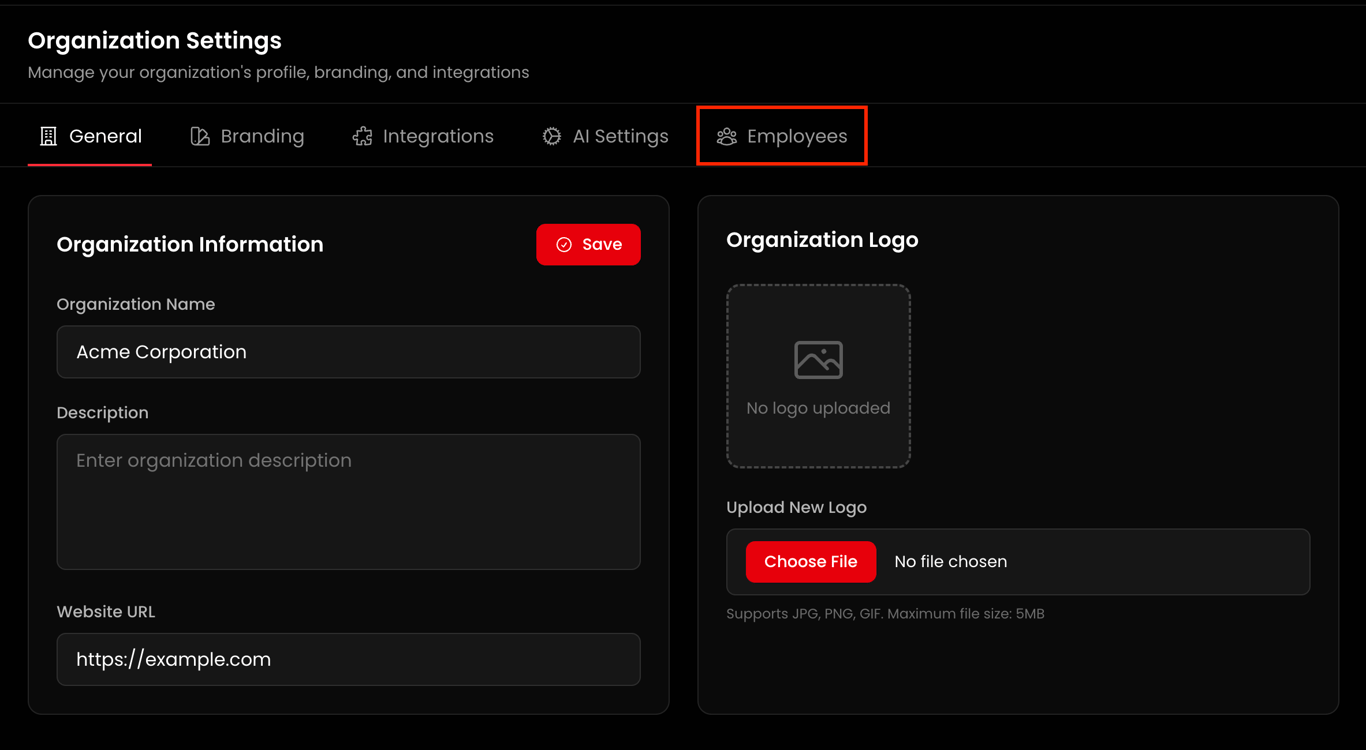
Task: Switch to the General tab
Action: click(90, 136)
